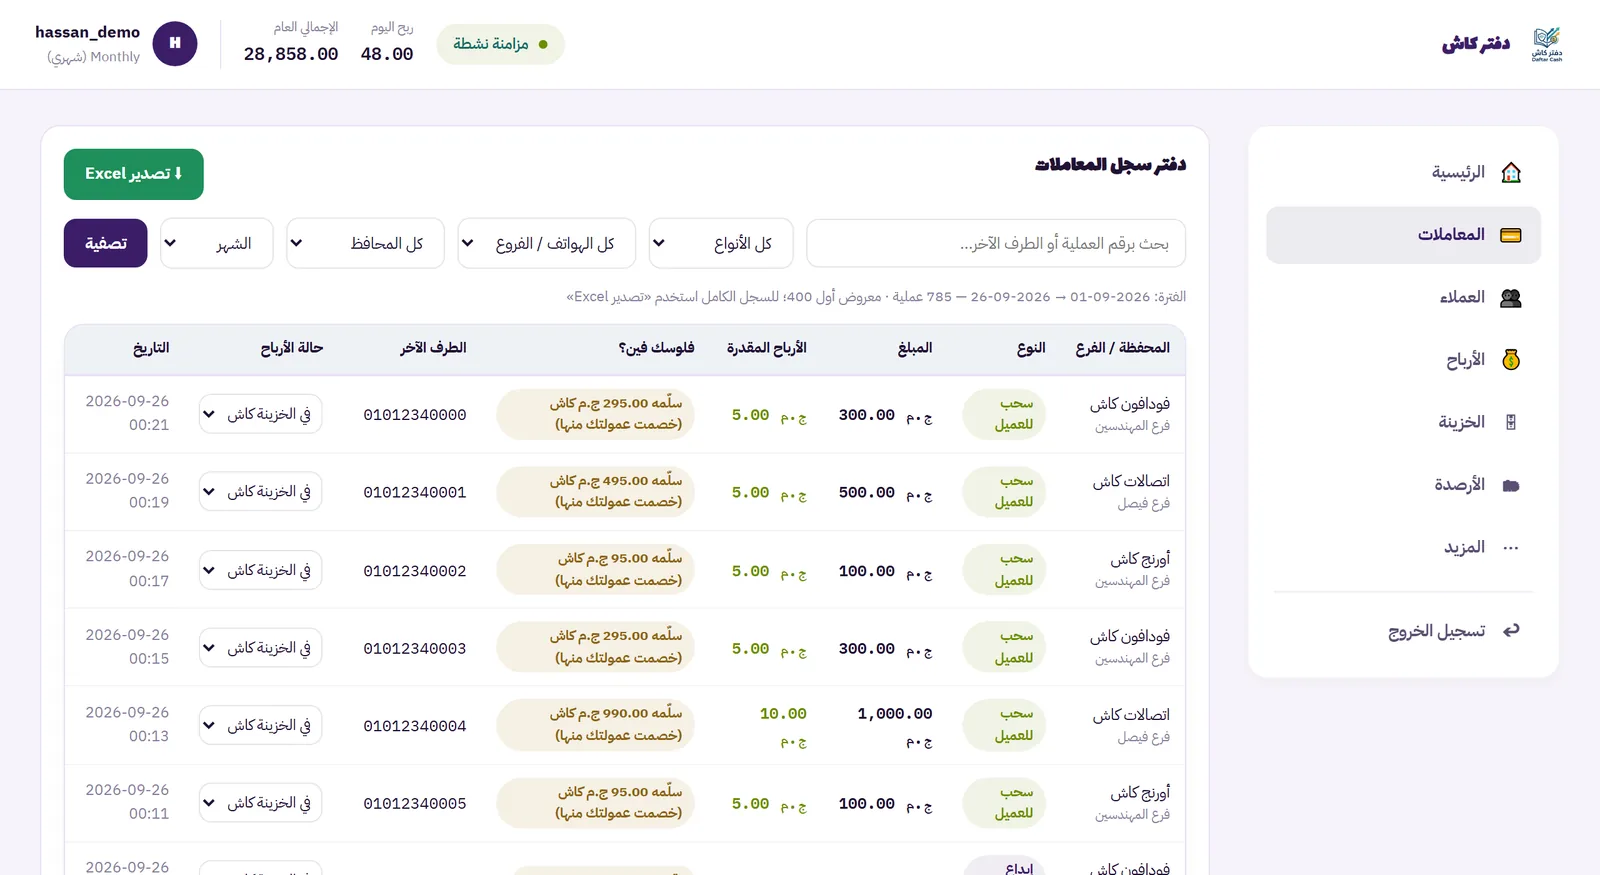
Task: Click the safe icon beside الخزينة
Action: (x=1511, y=422)
